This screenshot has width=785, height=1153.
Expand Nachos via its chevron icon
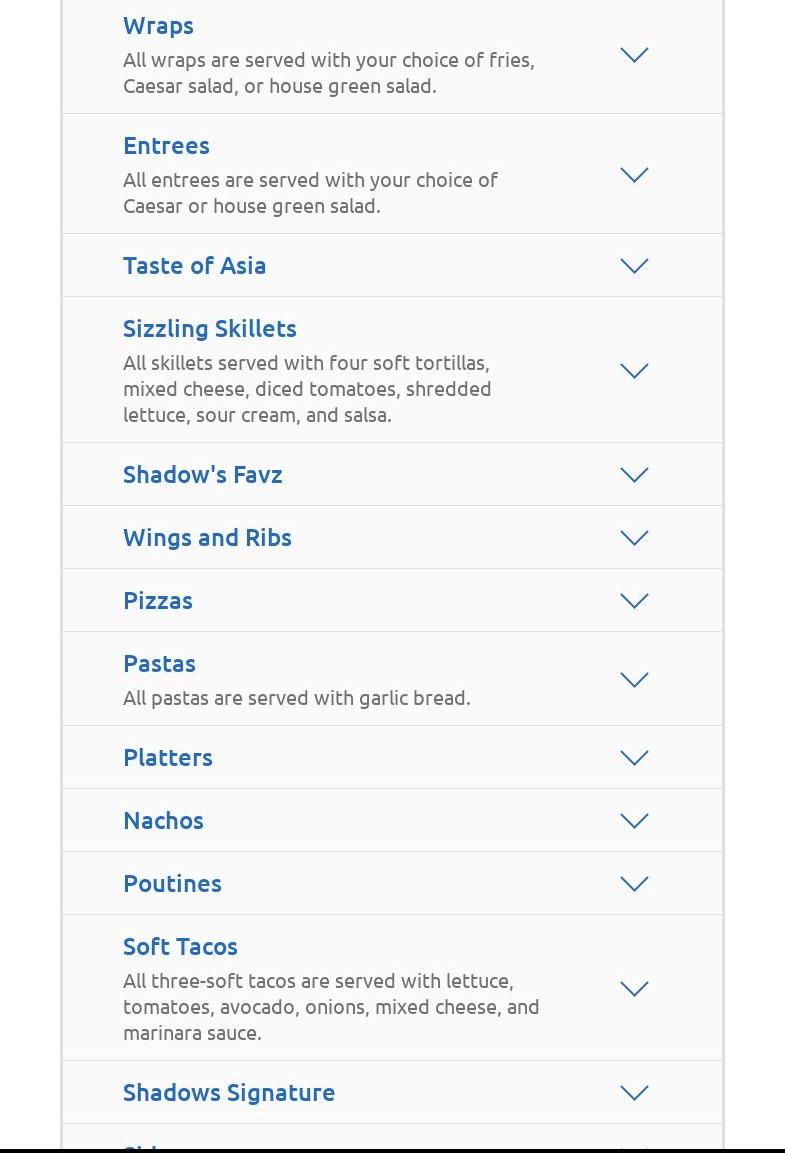pyautogui.click(x=634, y=821)
